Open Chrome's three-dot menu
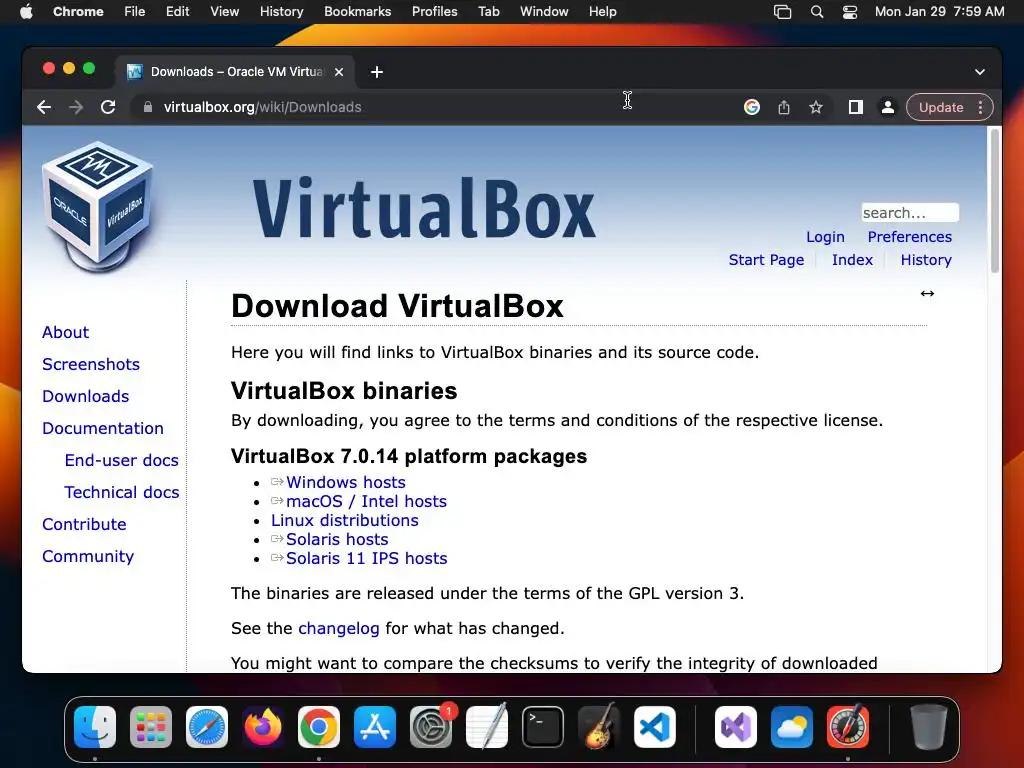Viewport: 1024px width, 768px height. 980,107
